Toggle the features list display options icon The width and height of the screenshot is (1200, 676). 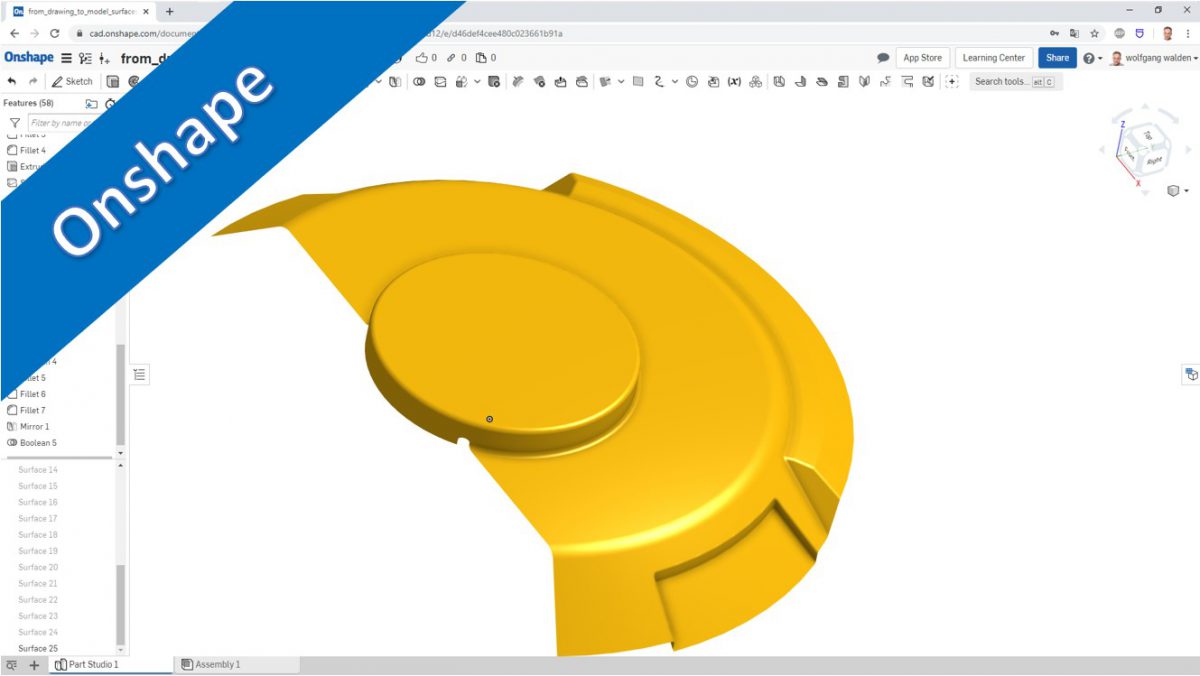[139, 373]
